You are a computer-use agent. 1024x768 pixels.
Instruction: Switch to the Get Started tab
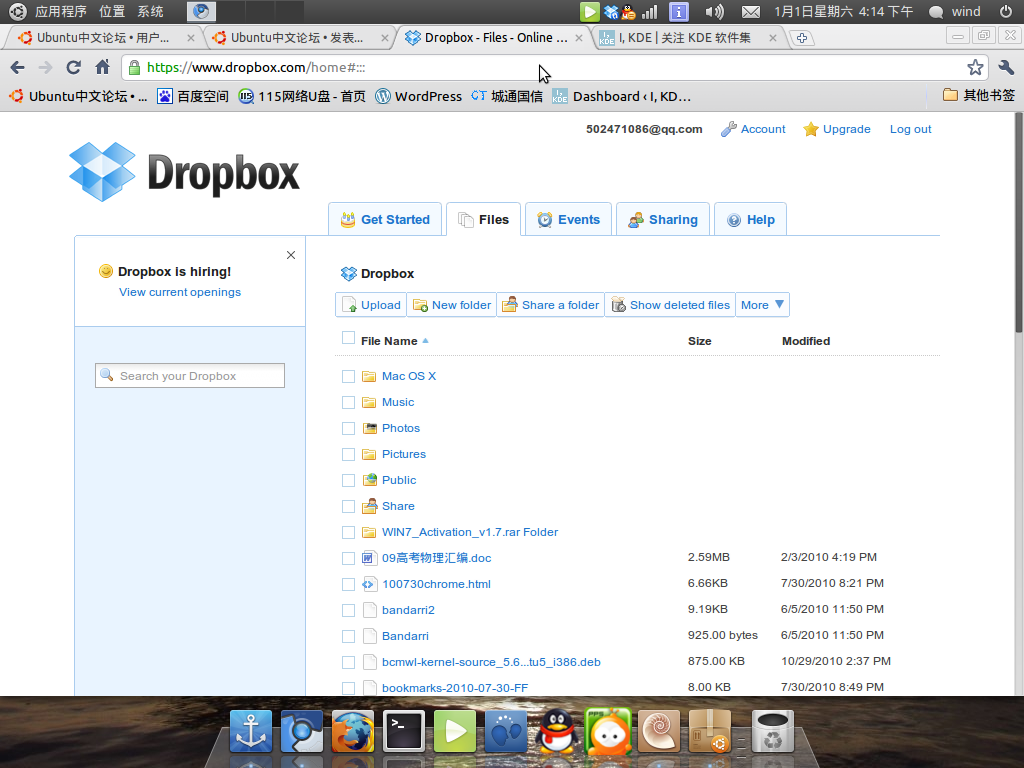(x=385, y=219)
